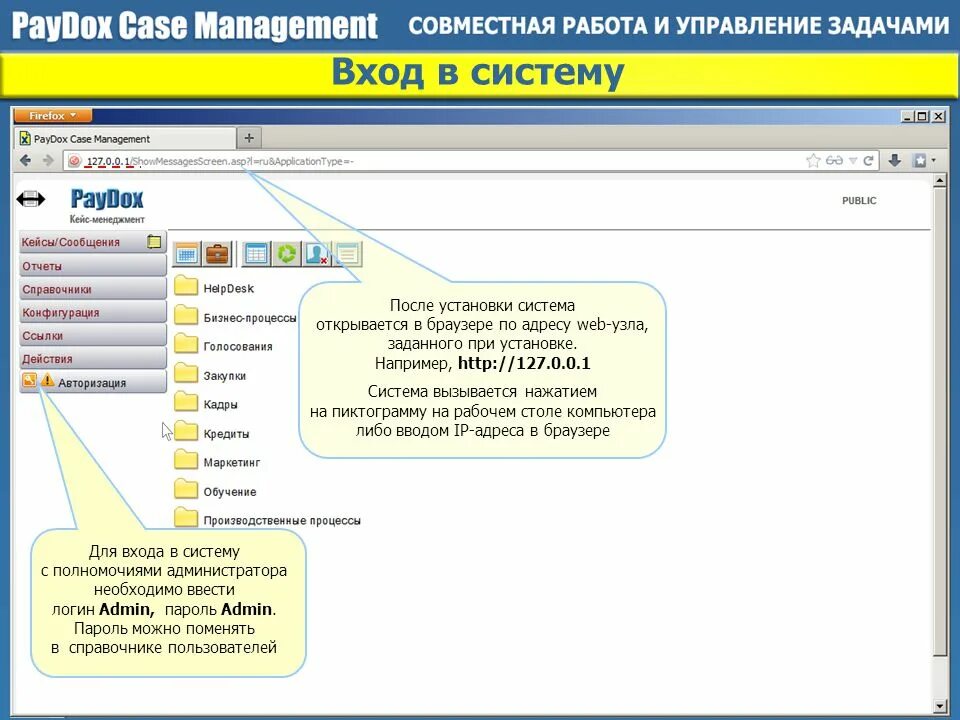Image resolution: width=960 pixels, height=720 pixels.
Task: Bookmark this page with the star icon
Action: point(813,160)
